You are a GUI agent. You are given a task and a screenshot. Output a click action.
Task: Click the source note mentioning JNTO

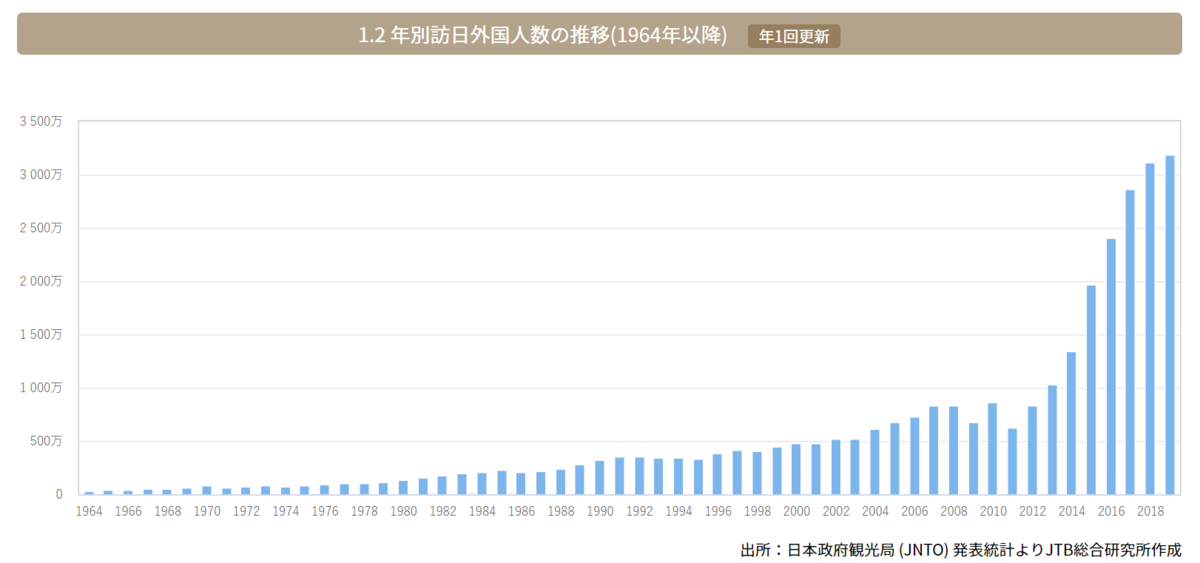point(960,550)
